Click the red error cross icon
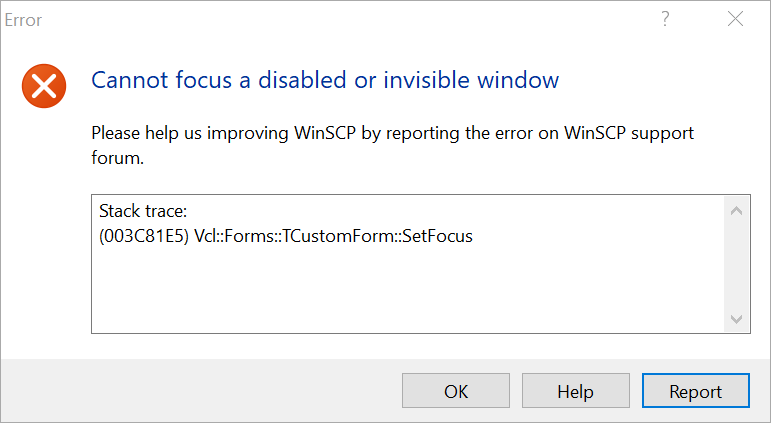Image resolution: width=771 pixels, height=423 pixels. [44, 87]
